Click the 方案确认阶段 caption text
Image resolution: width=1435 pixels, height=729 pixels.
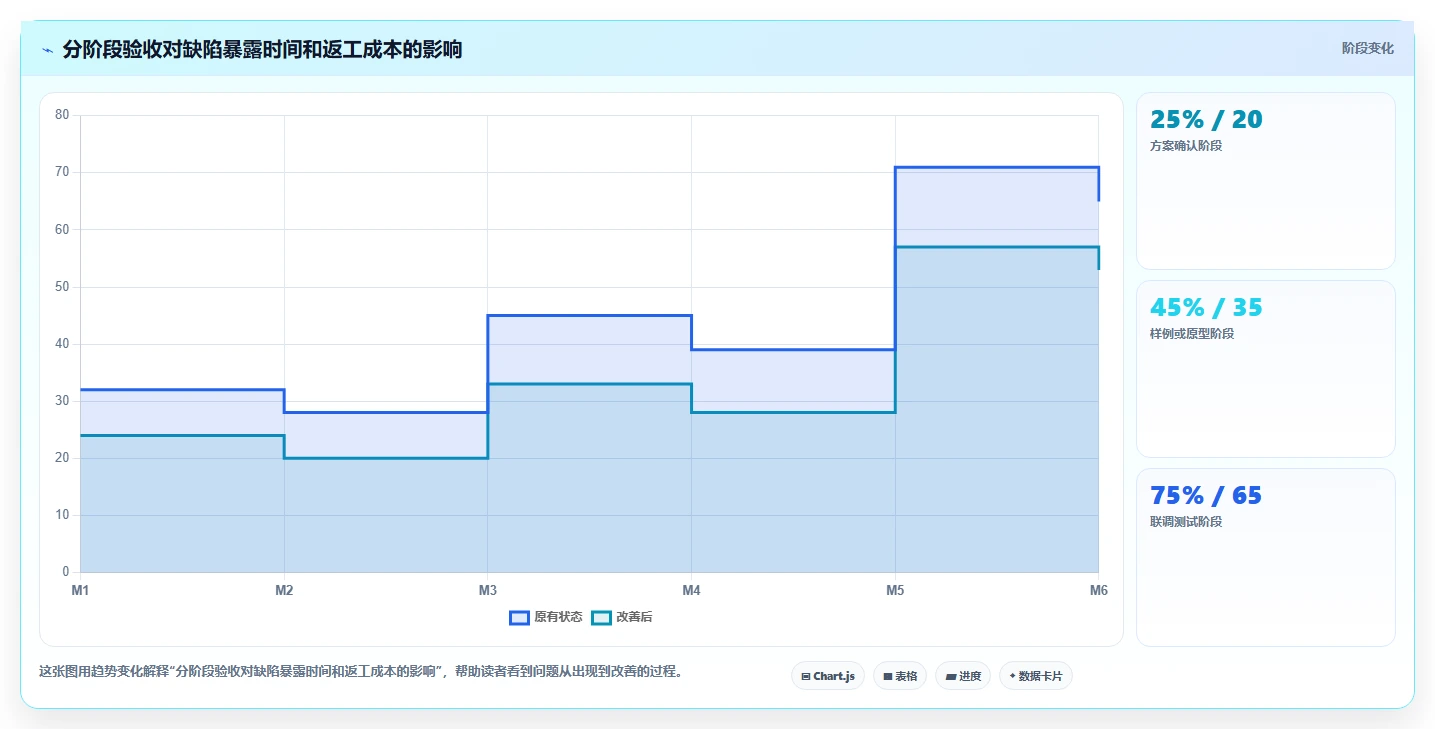point(1186,146)
